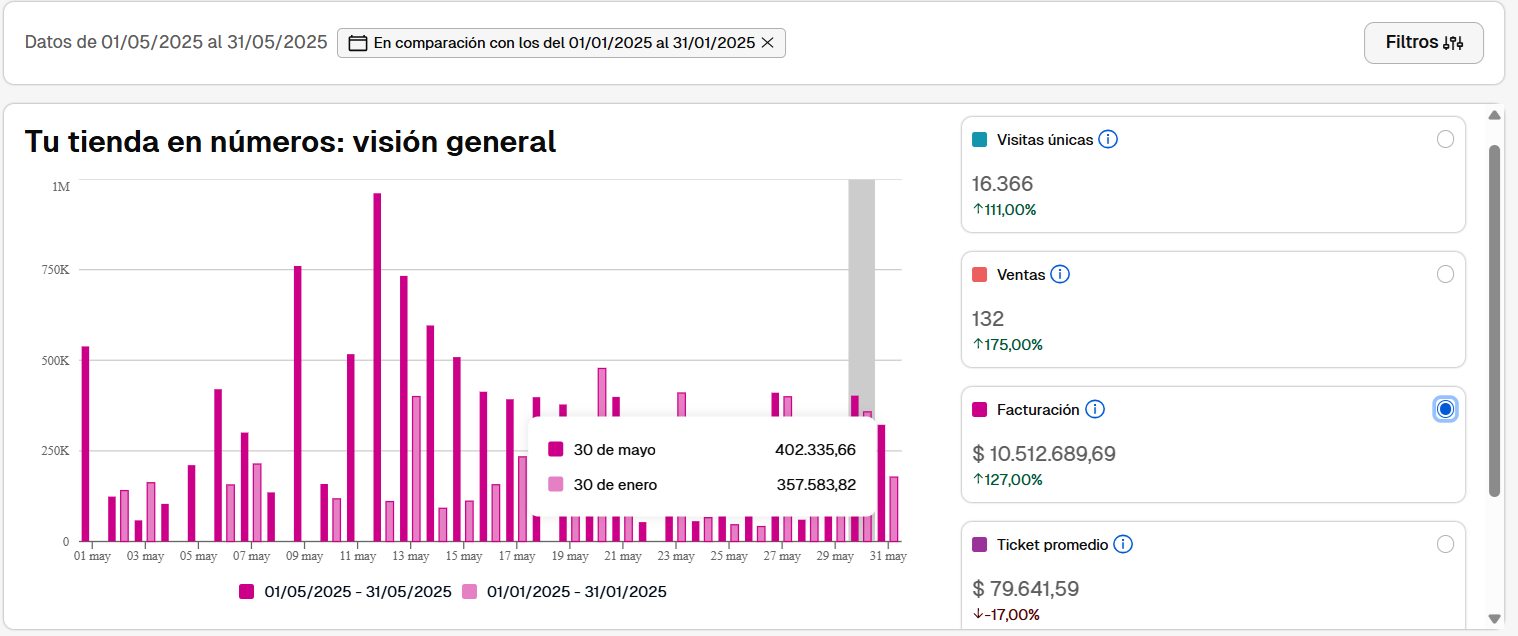This screenshot has width=1518, height=636.
Task: Click info icon next to Ticket promedio
Action: 1123,544
